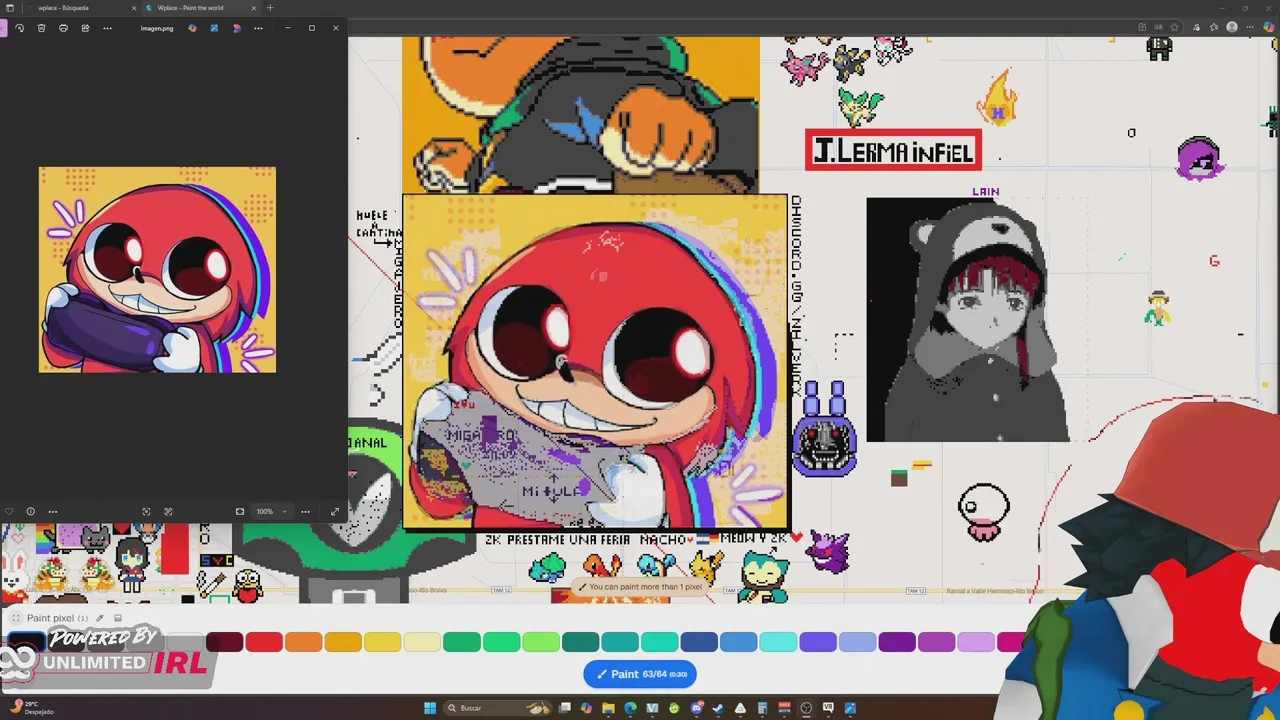The height and width of the screenshot is (720, 1280).
Task: Close the Wplace - Paint the world tab
Action: (x=254, y=8)
